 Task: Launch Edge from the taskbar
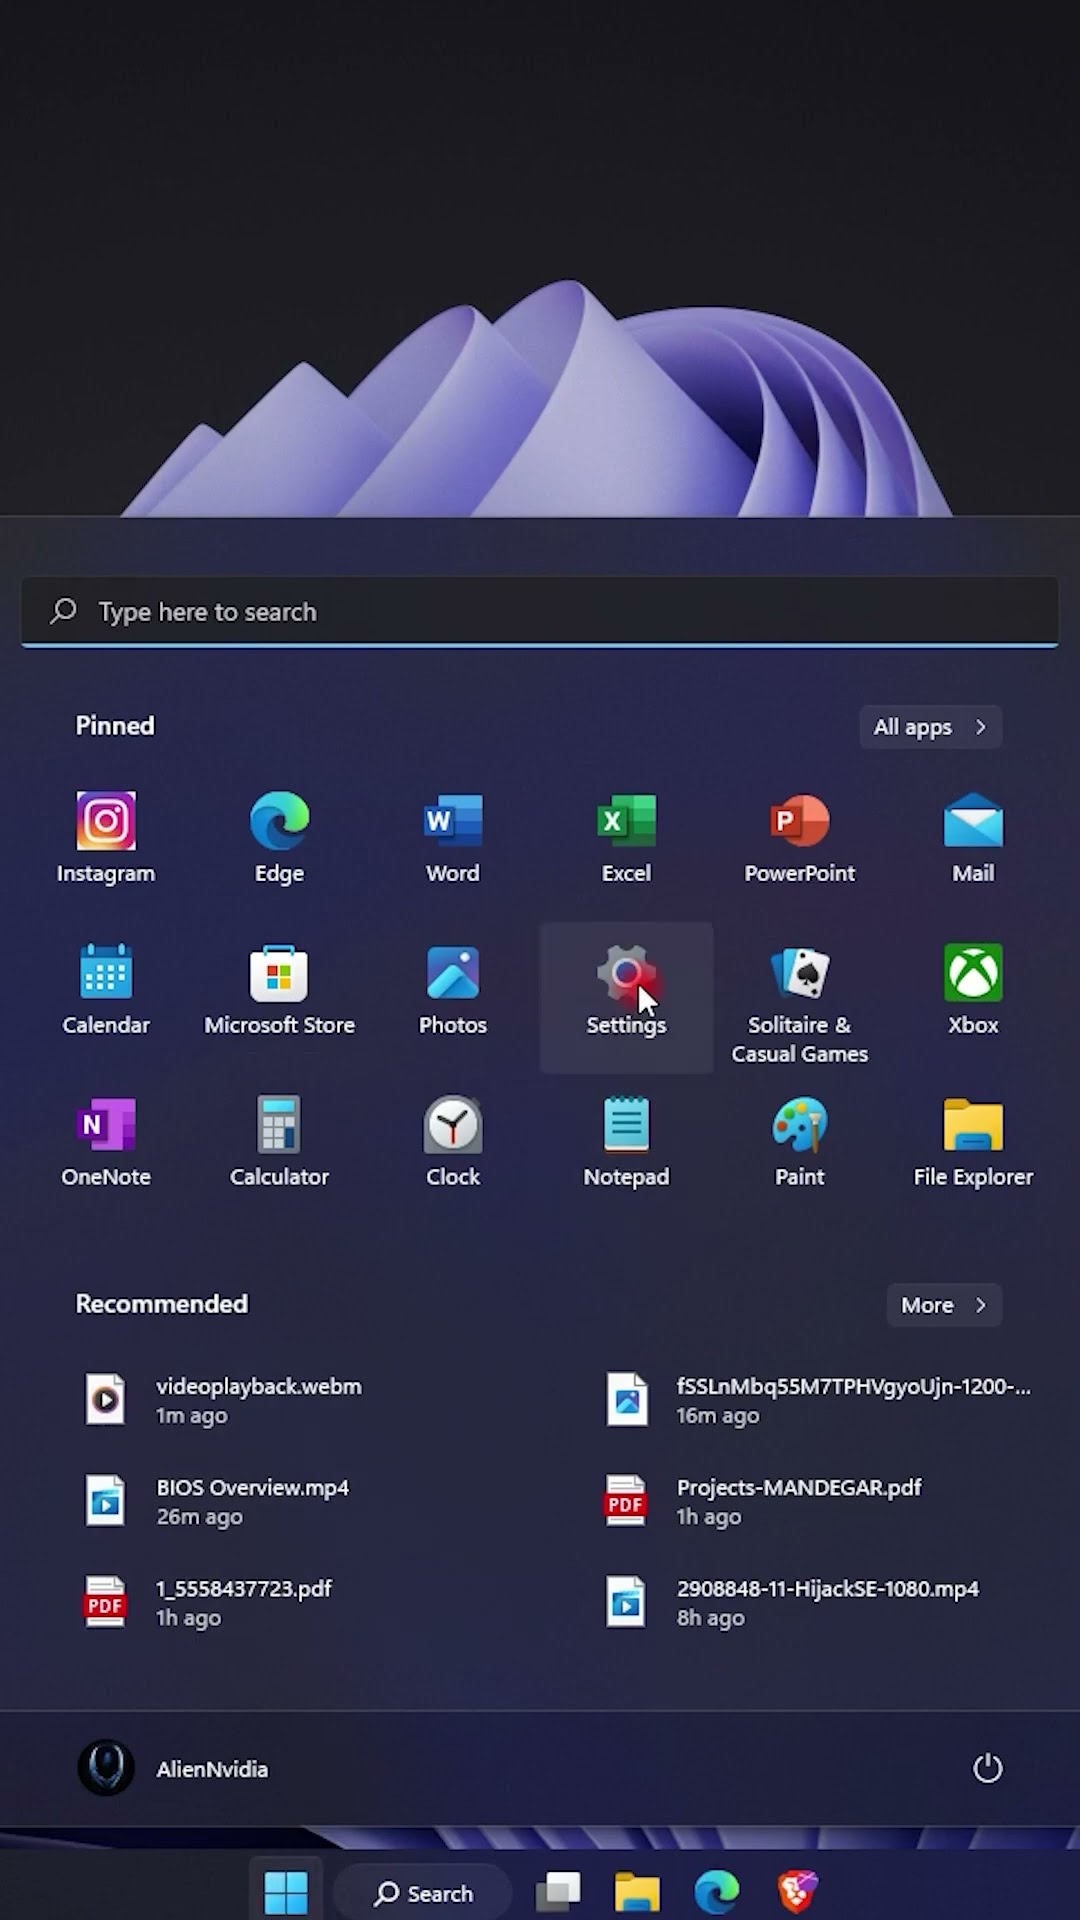[x=717, y=1892]
